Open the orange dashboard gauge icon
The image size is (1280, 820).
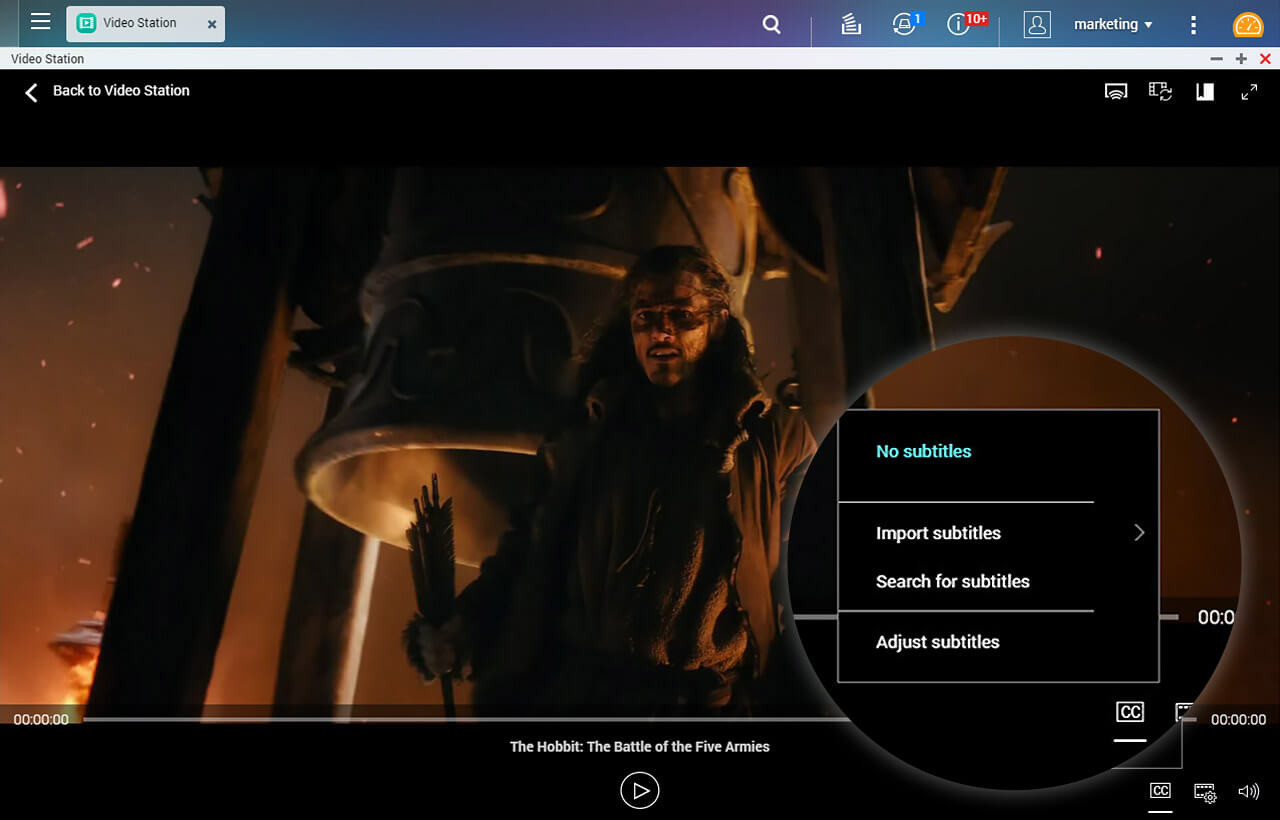click(1248, 24)
